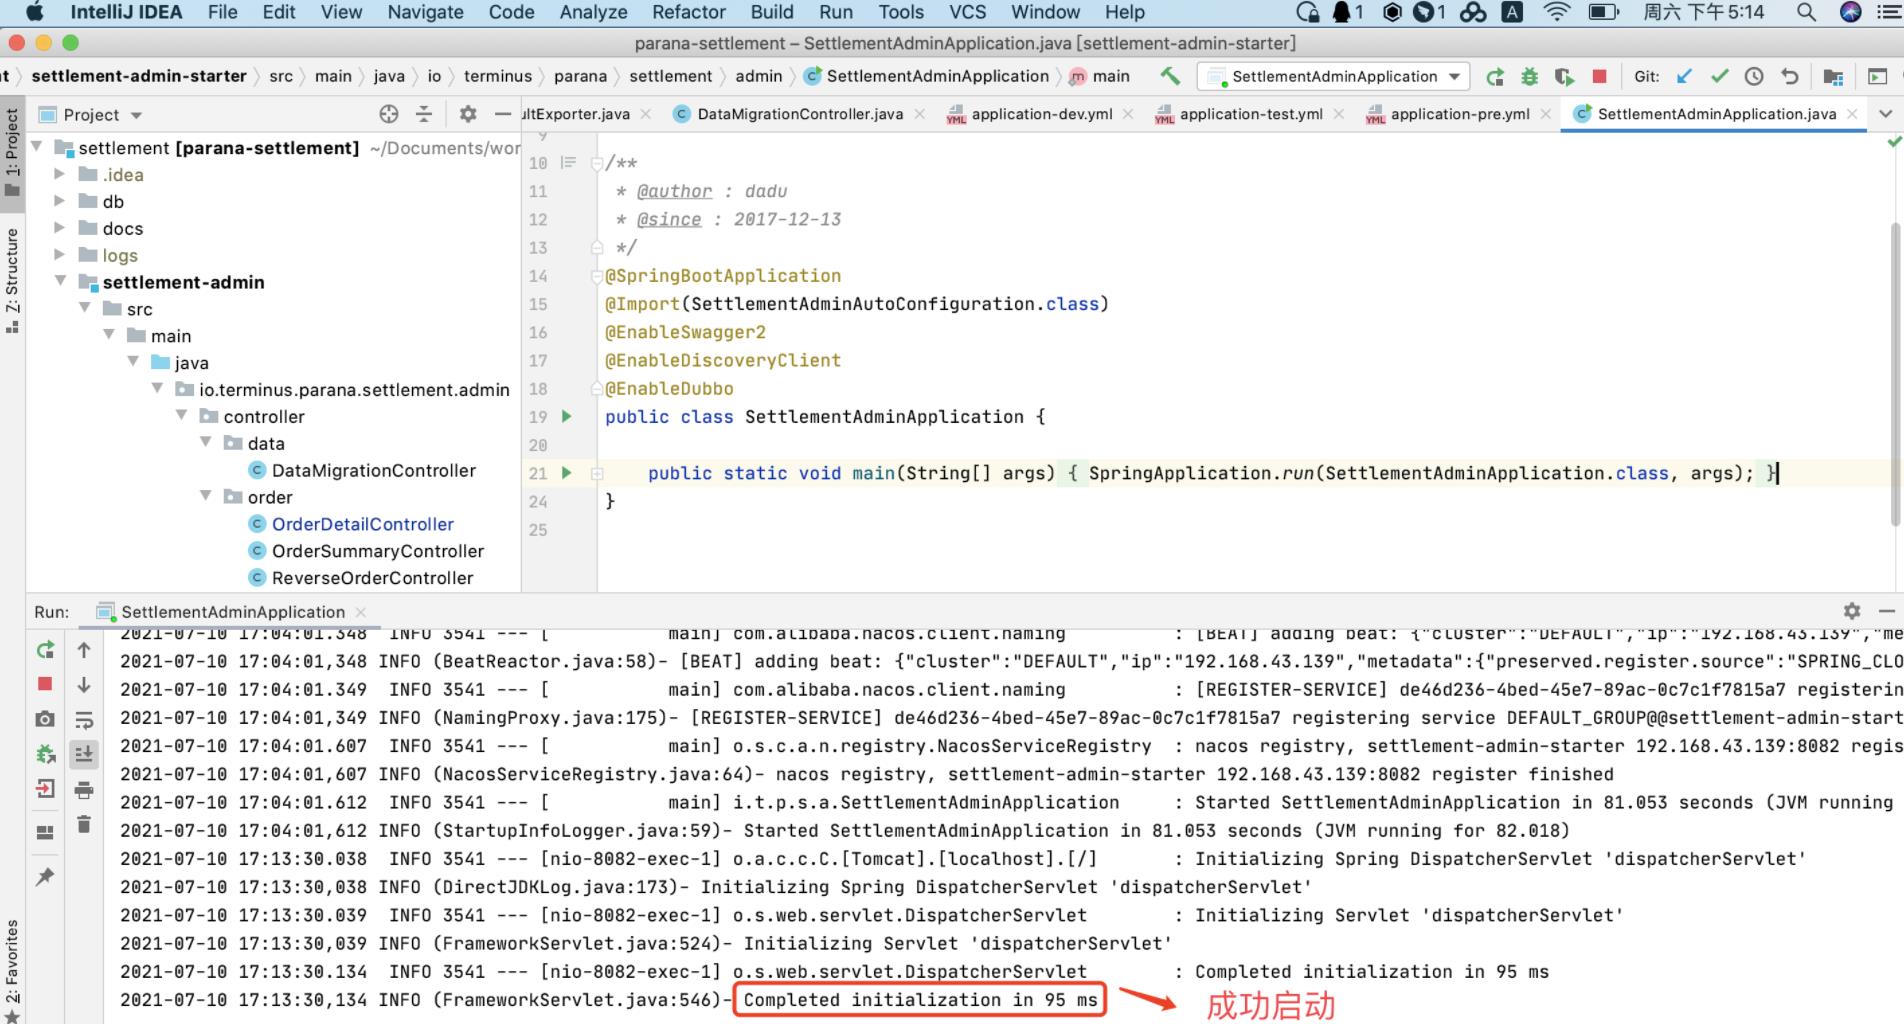Rerun application in Run panel

point(45,650)
